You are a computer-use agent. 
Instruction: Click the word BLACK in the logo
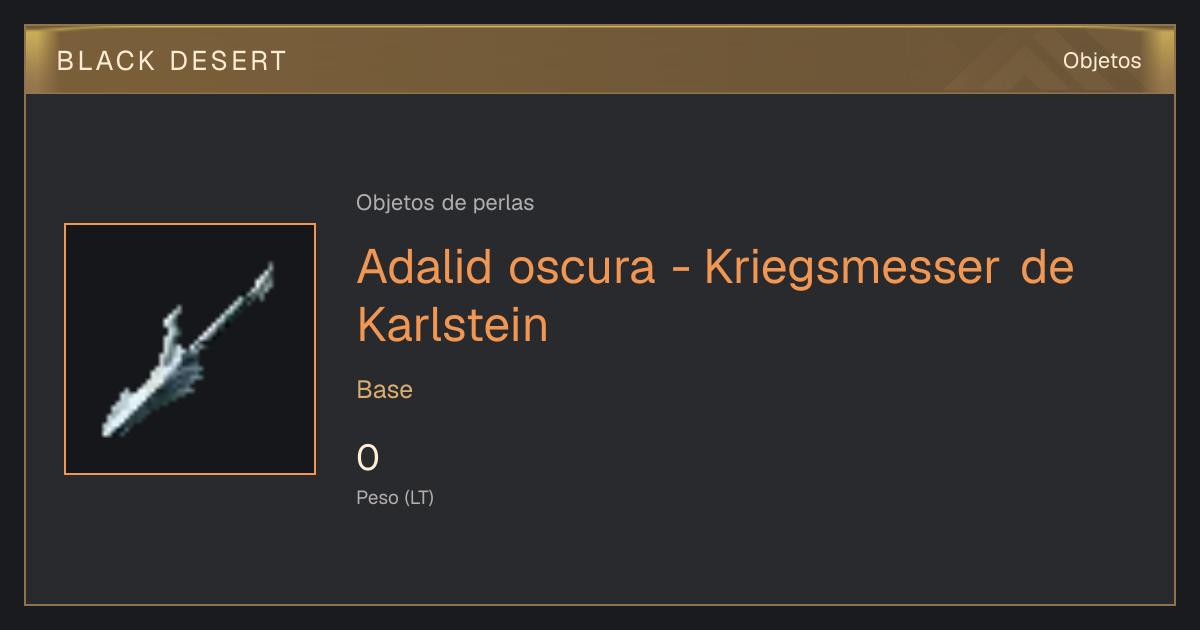tap(107, 61)
